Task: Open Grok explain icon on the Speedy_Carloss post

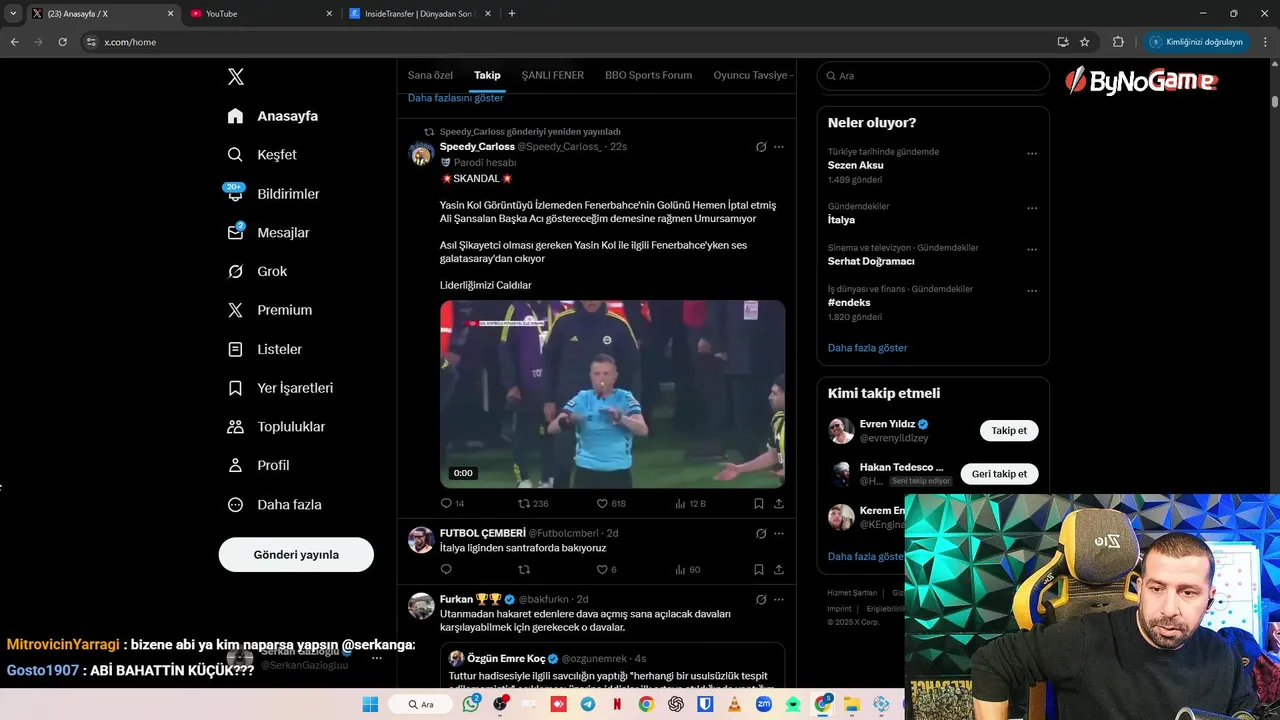Action: [761, 147]
